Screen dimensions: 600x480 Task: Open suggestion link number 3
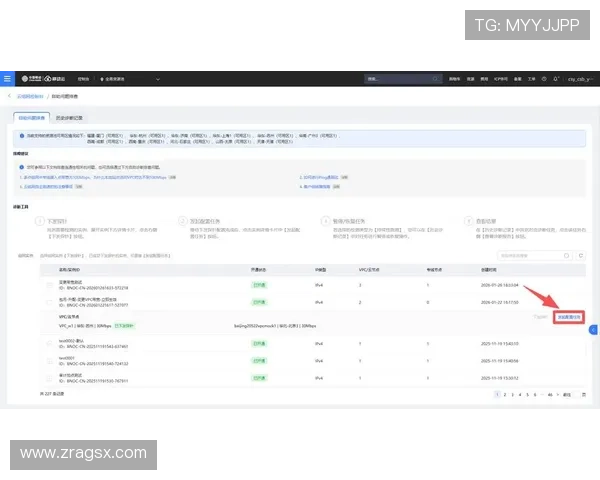(46, 186)
